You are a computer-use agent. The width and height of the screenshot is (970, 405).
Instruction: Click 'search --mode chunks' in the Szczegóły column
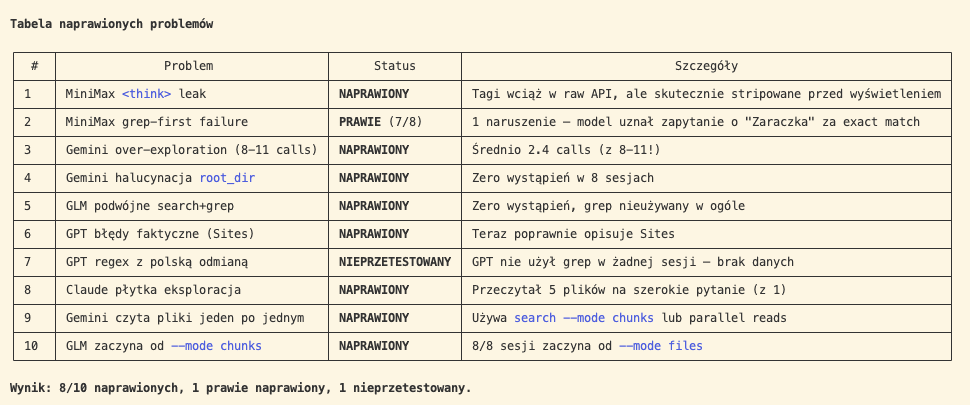pos(584,318)
